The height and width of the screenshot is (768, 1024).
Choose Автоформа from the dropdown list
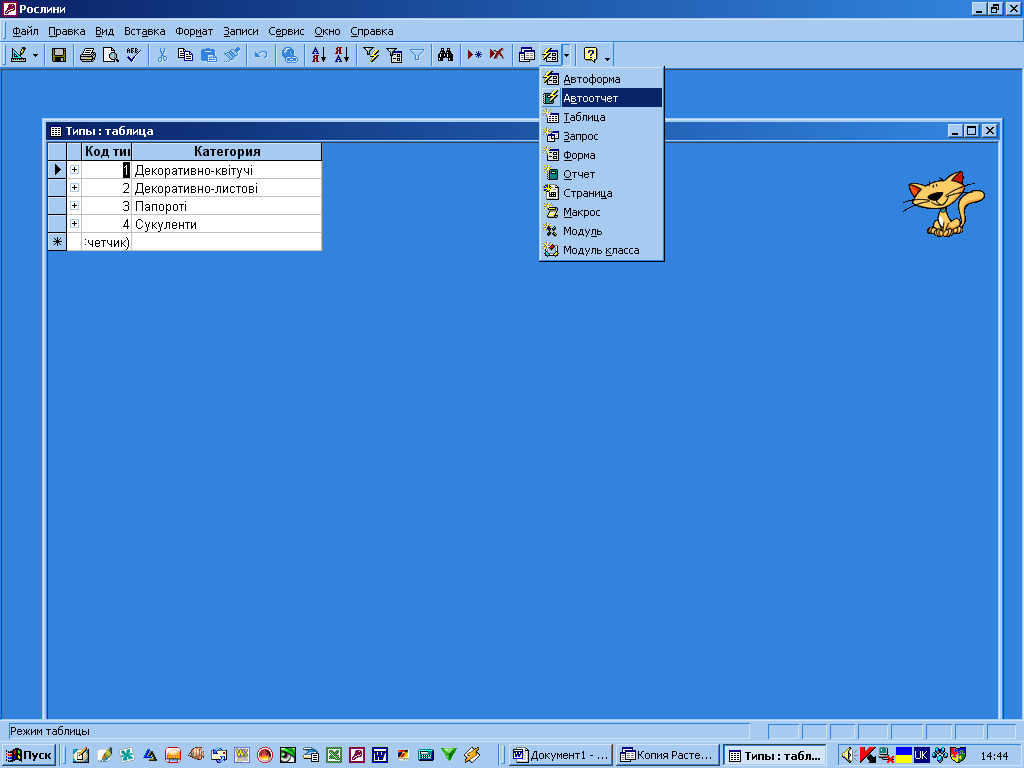[x=601, y=79]
